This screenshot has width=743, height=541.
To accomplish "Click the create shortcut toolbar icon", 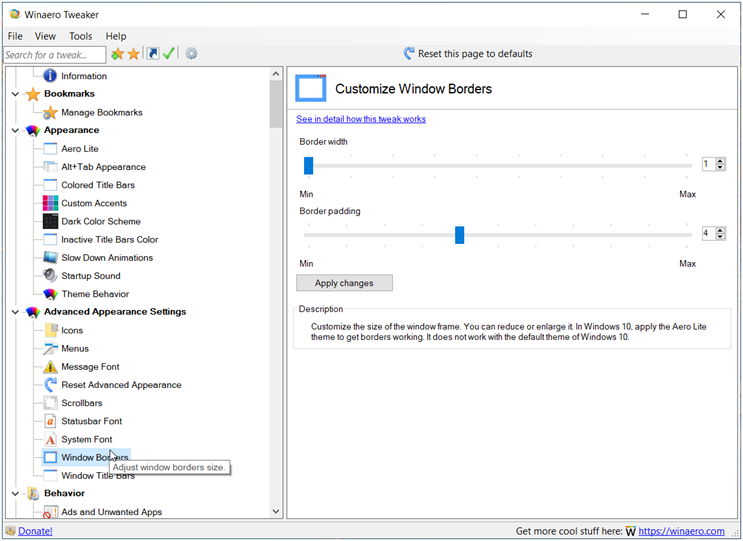I will click(153, 54).
